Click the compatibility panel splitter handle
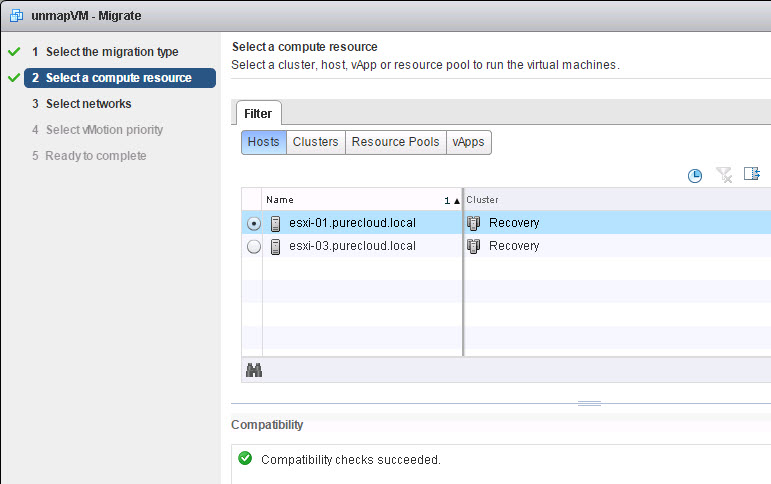The width and height of the screenshot is (771, 484). click(589, 403)
